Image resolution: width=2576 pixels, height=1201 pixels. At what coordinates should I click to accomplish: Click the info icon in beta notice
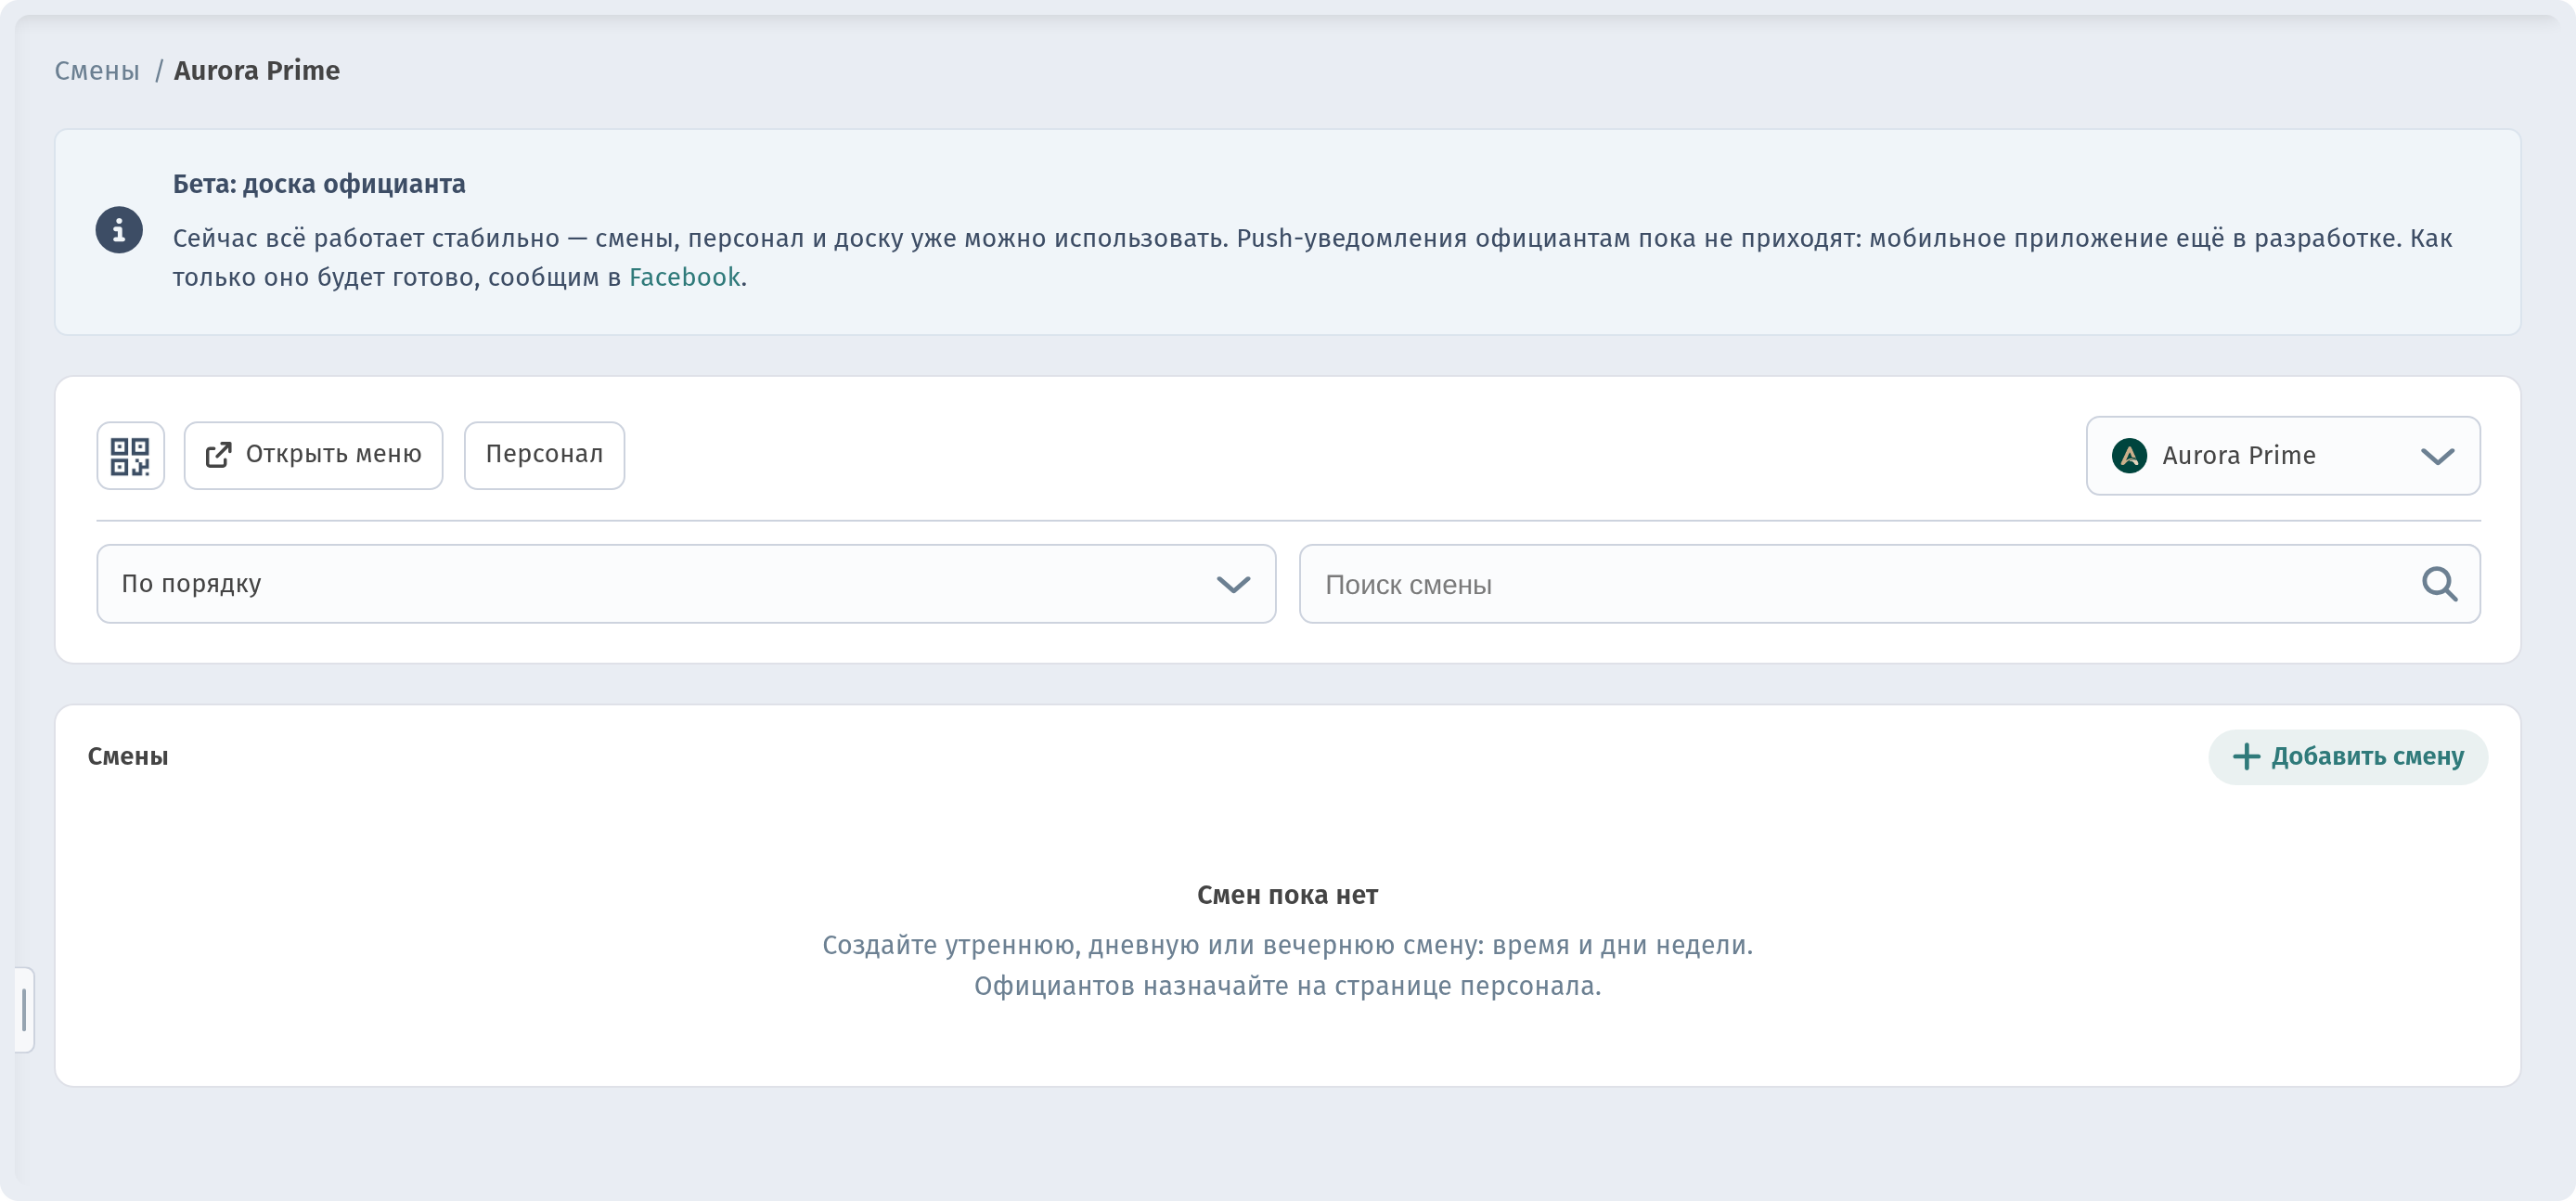119,231
